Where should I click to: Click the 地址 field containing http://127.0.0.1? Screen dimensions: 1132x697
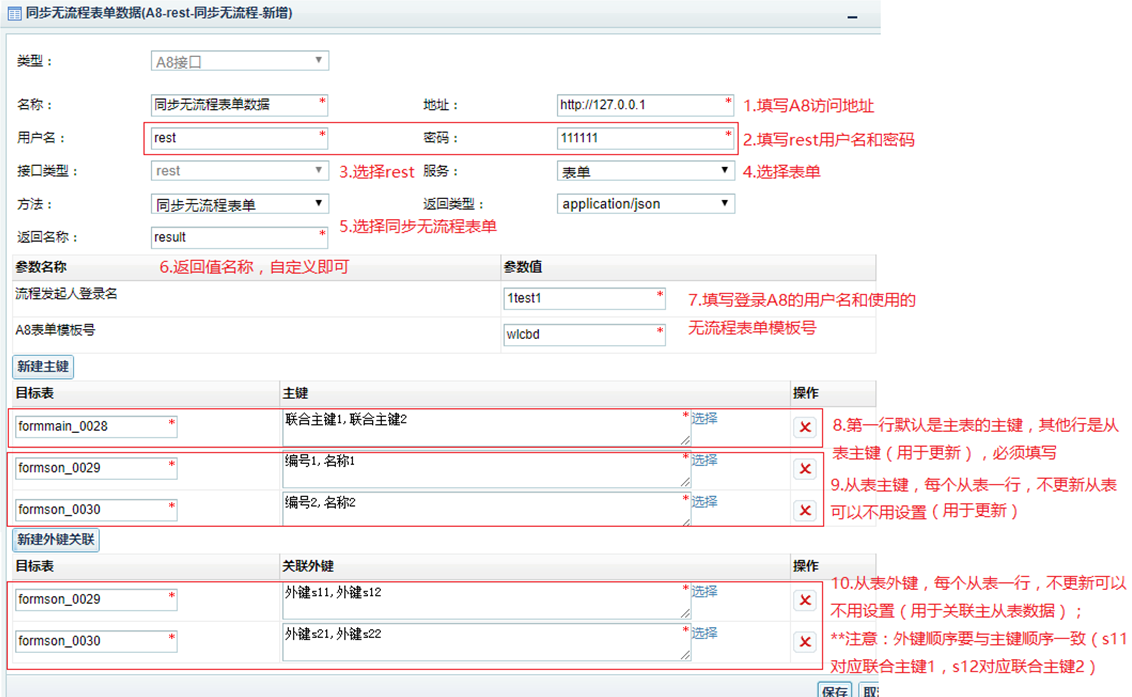pos(641,105)
